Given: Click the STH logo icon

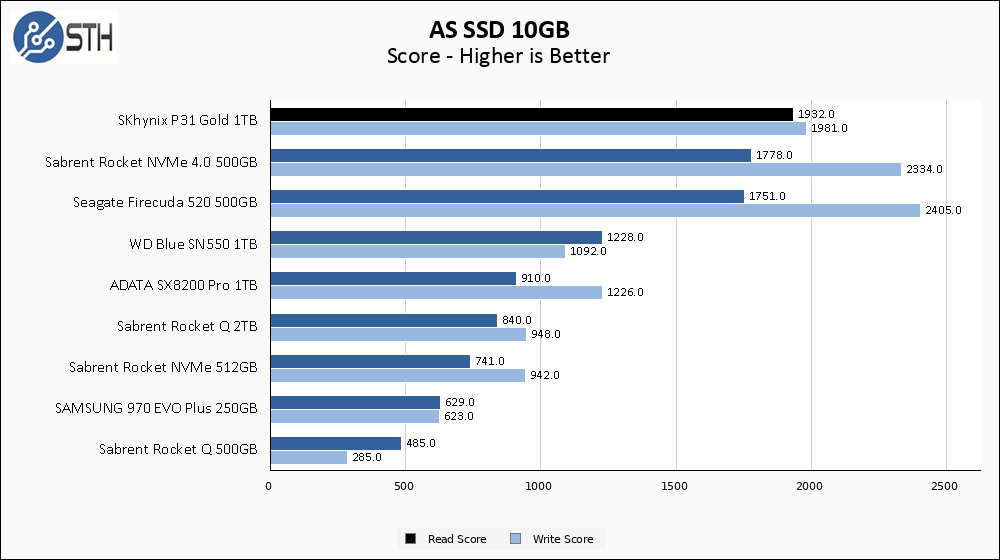Looking at the screenshot, I should (64, 37).
